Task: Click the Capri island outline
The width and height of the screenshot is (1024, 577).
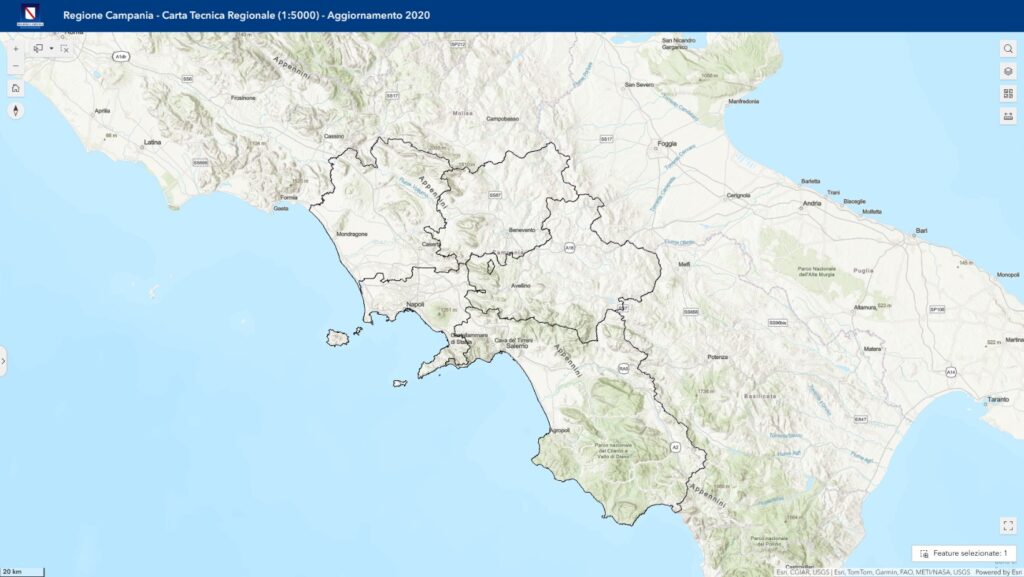Action: (x=400, y=383)
